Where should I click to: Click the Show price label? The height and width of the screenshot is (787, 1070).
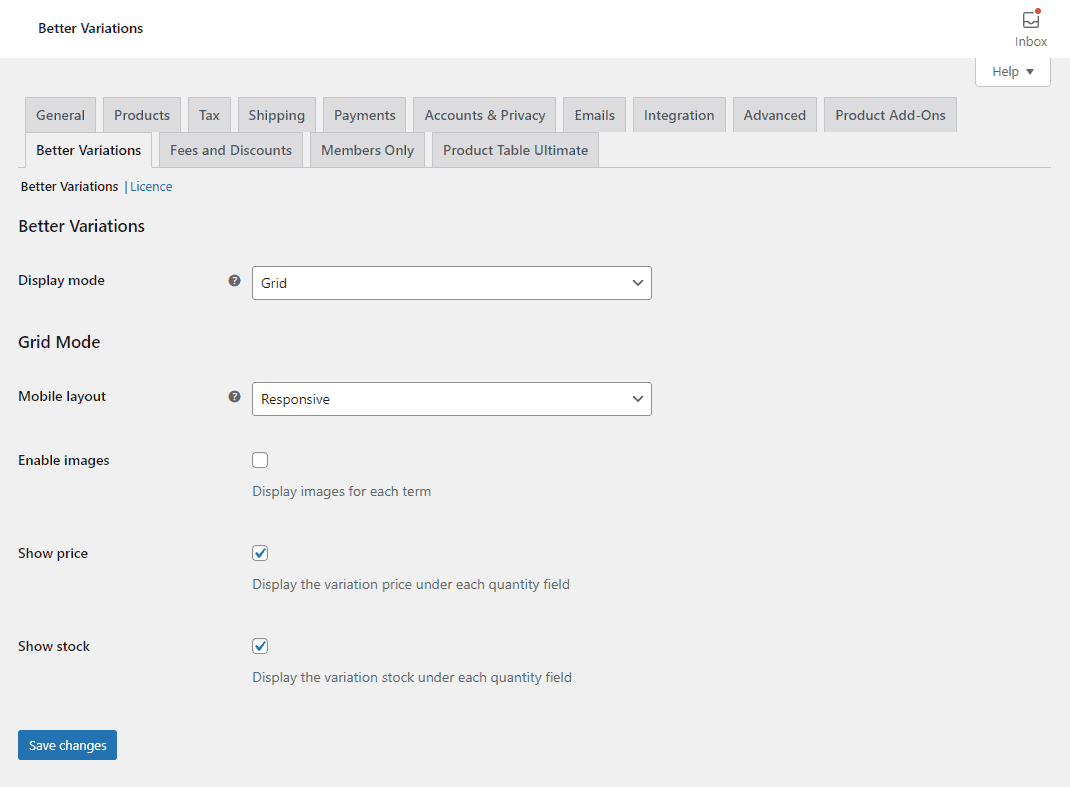point(53,553)
